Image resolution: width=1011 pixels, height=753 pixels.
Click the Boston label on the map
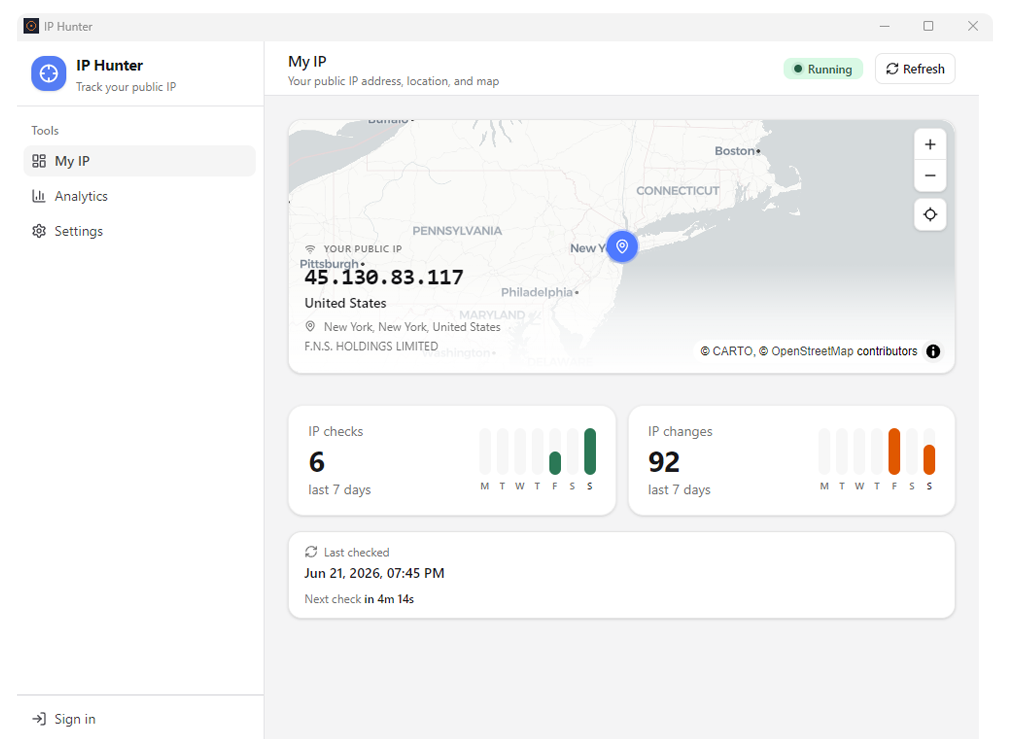coord(734,151)
